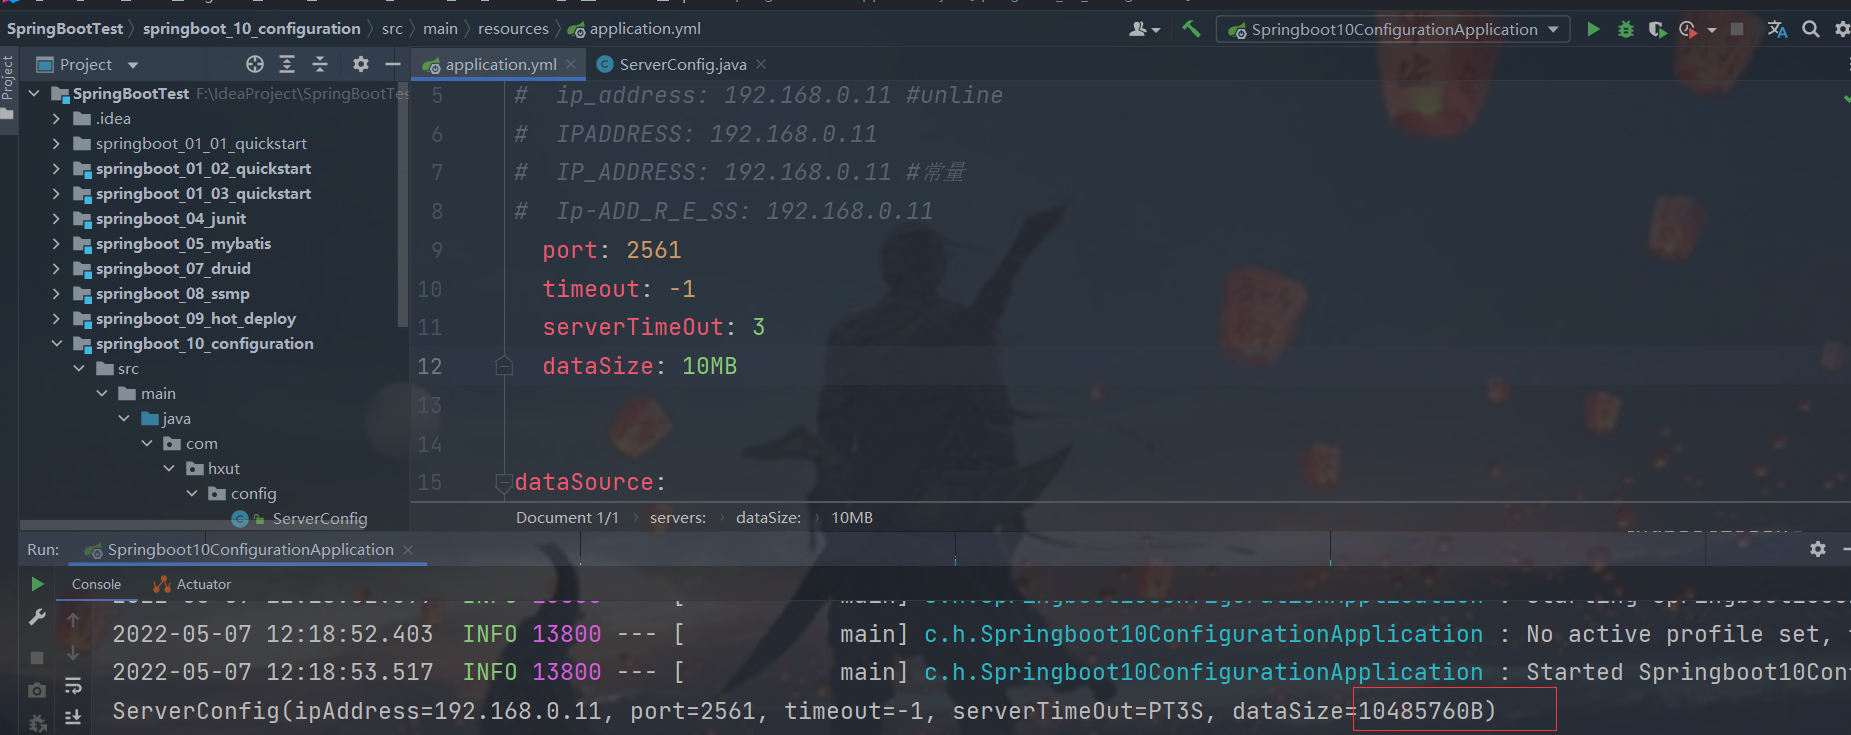Jump up the stack trace arrow

click(73, 620)
